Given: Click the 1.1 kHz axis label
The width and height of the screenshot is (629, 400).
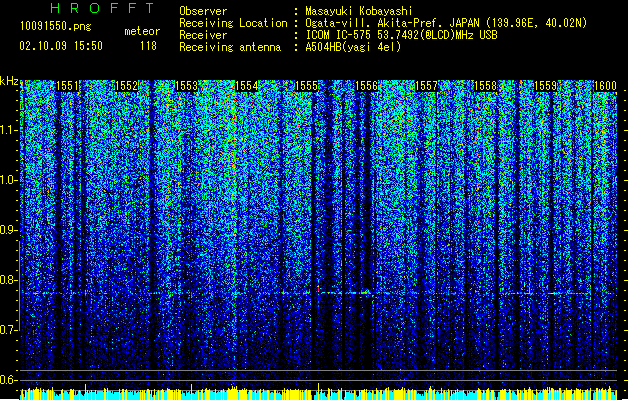Looking at the screenshot, I should coord(9,130).
